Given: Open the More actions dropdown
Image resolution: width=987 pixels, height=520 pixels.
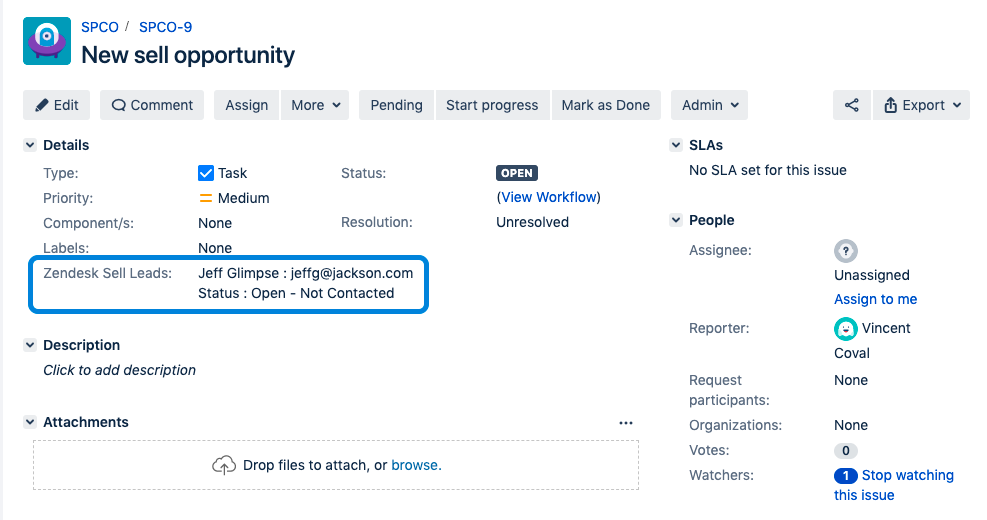Looking at the screenshot, I should point(317,105).
